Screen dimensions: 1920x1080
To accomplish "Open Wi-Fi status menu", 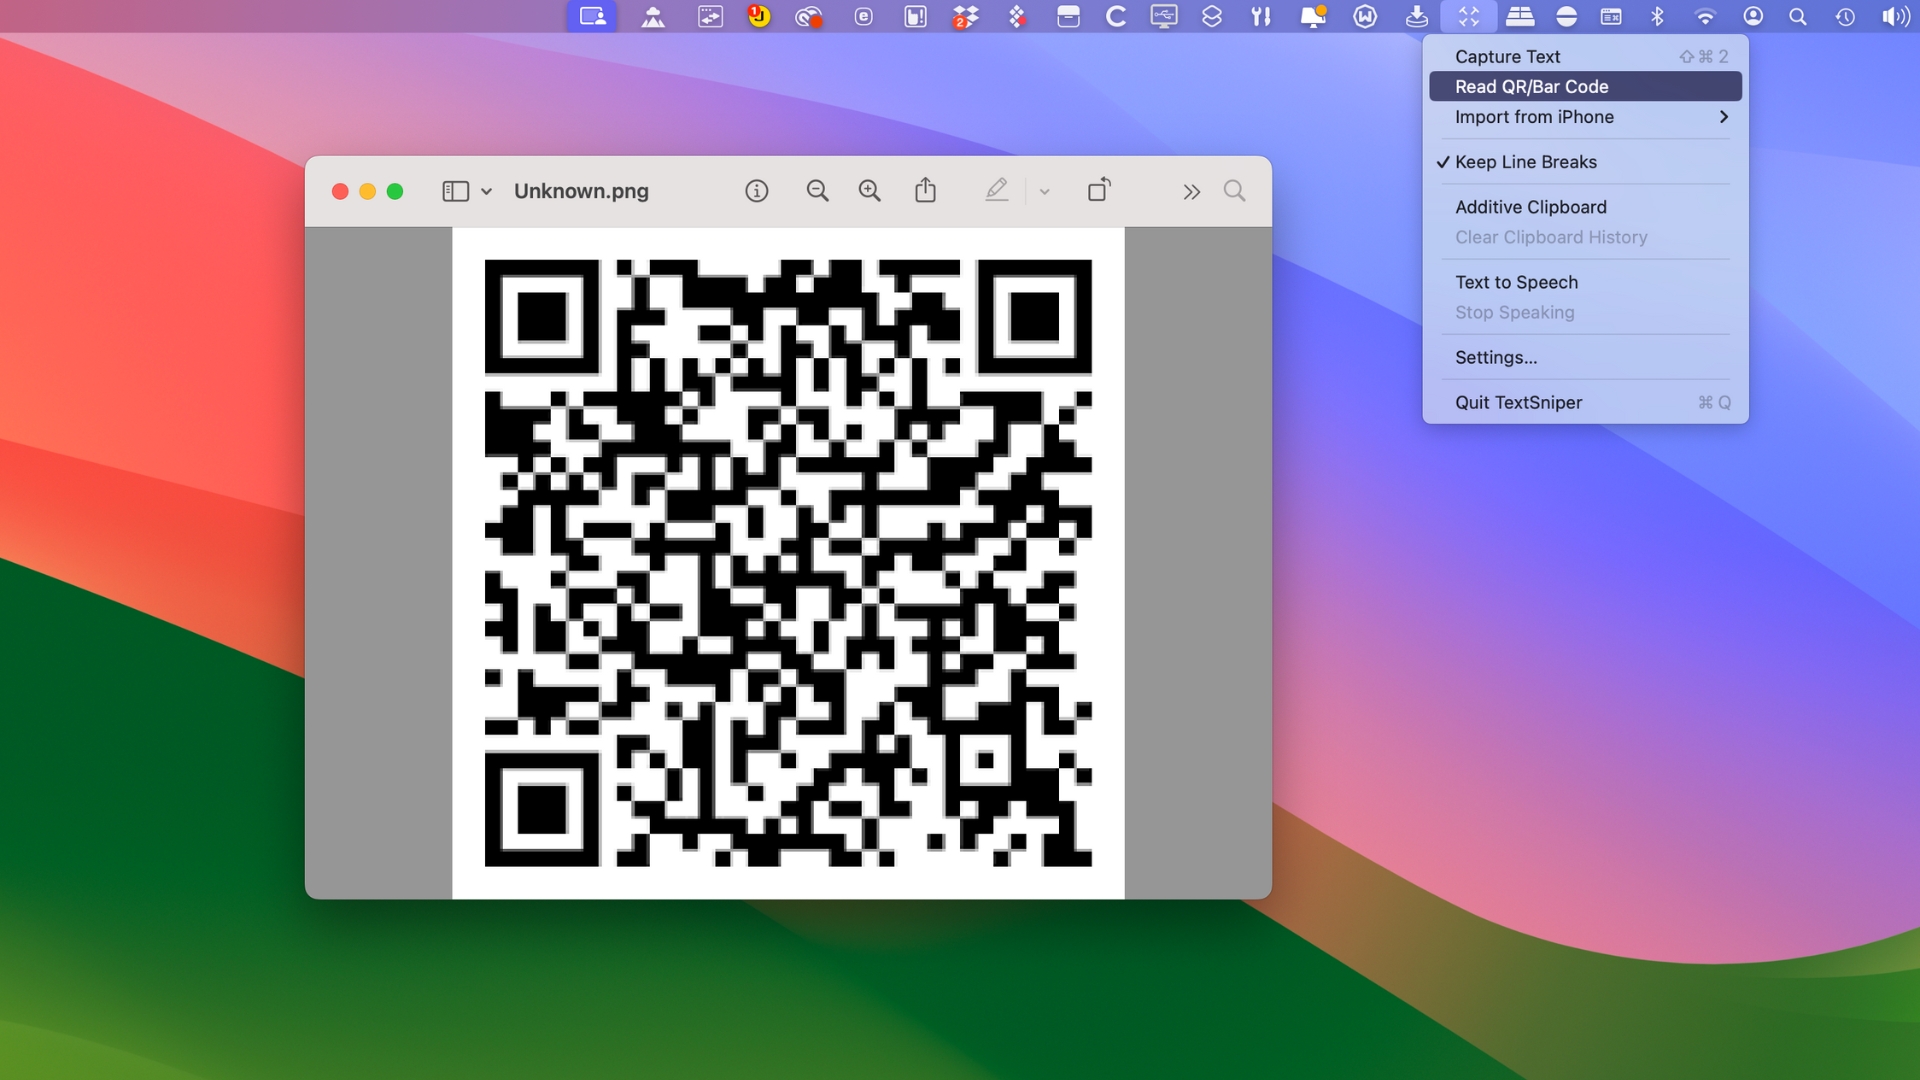I will pyautogui.click(x=1705, y=16).
